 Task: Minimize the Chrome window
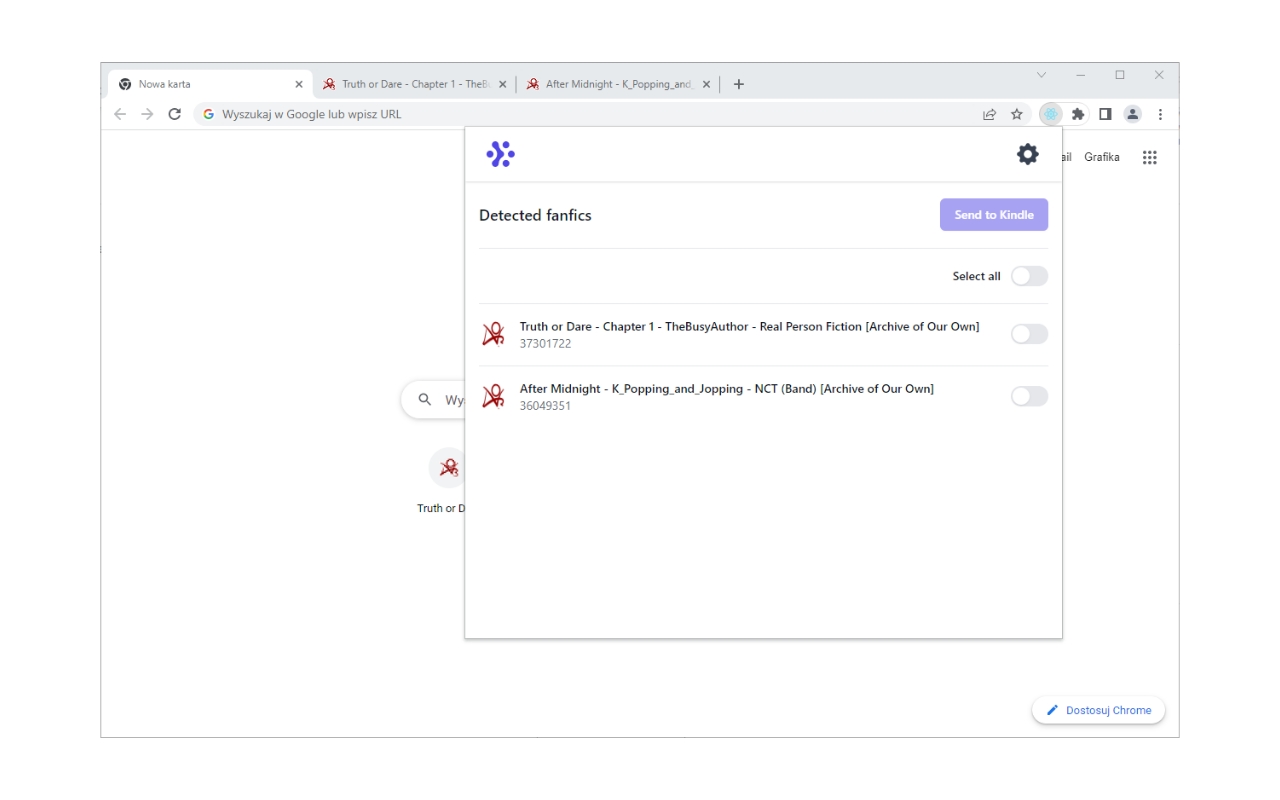(x=1080, y=75)
